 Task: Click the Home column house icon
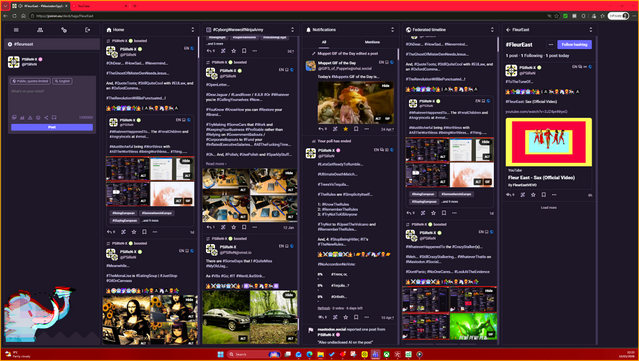[109, 30]
